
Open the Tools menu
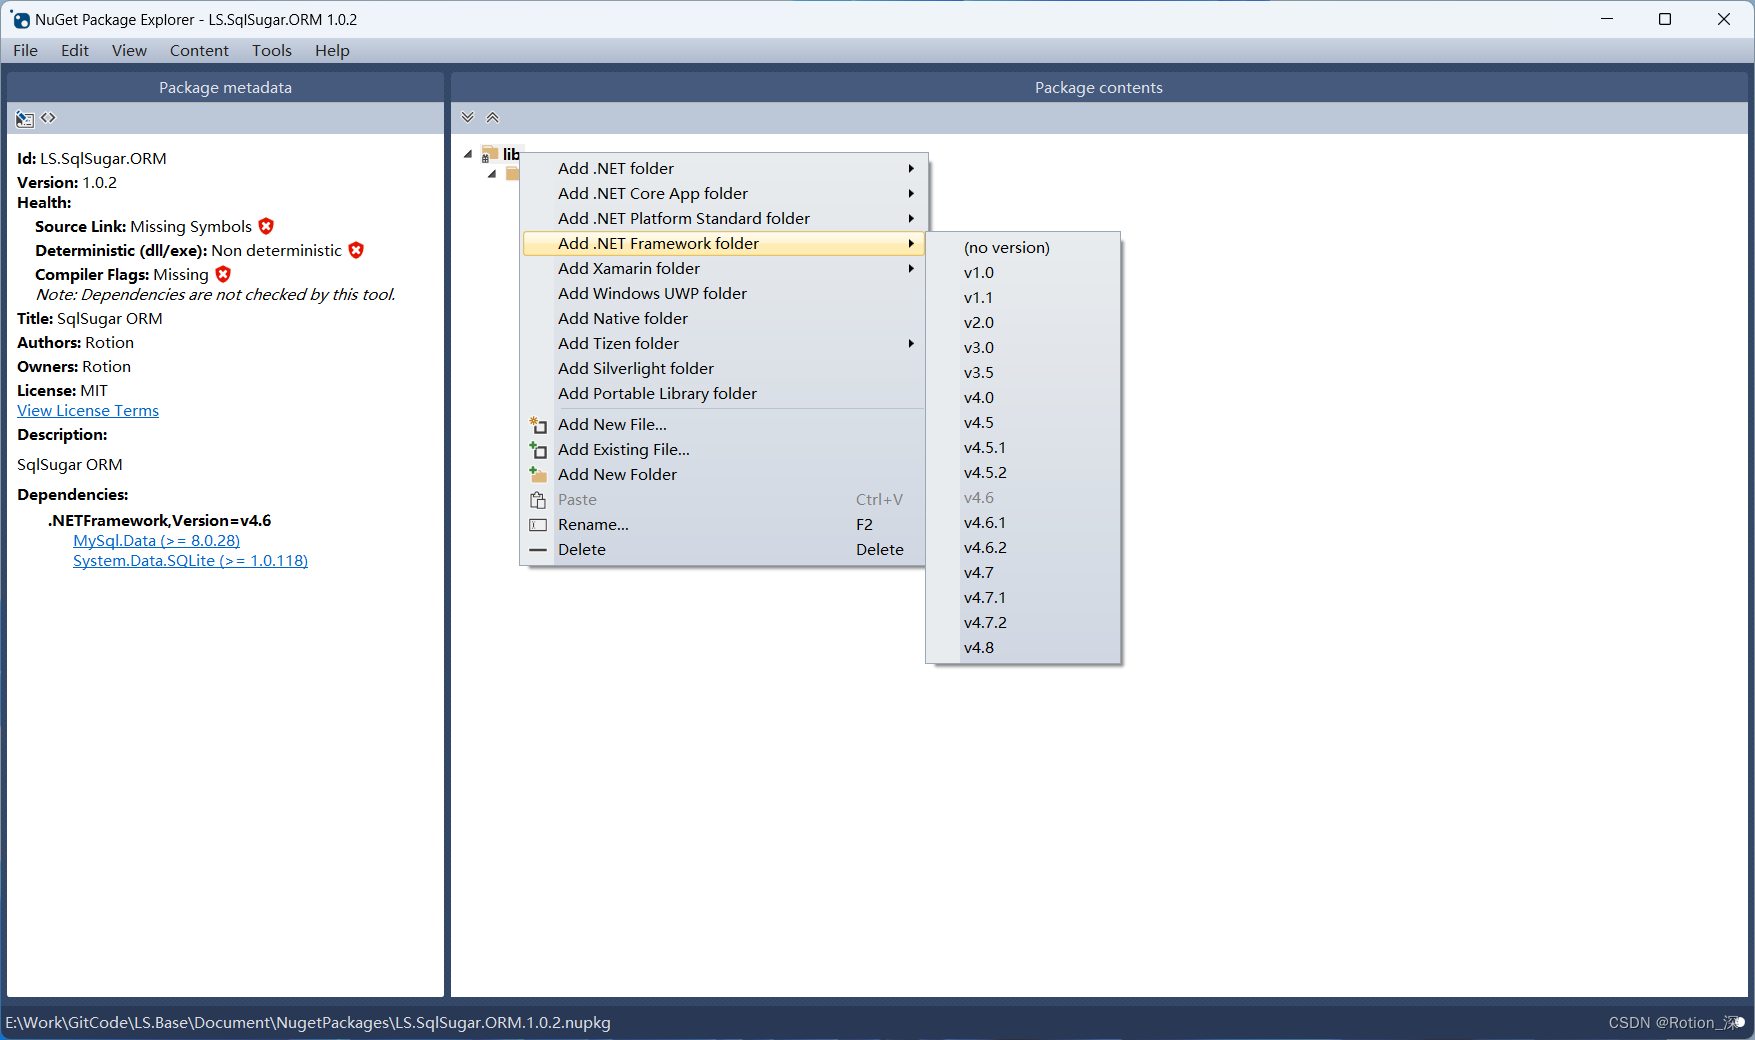(271, 50)
